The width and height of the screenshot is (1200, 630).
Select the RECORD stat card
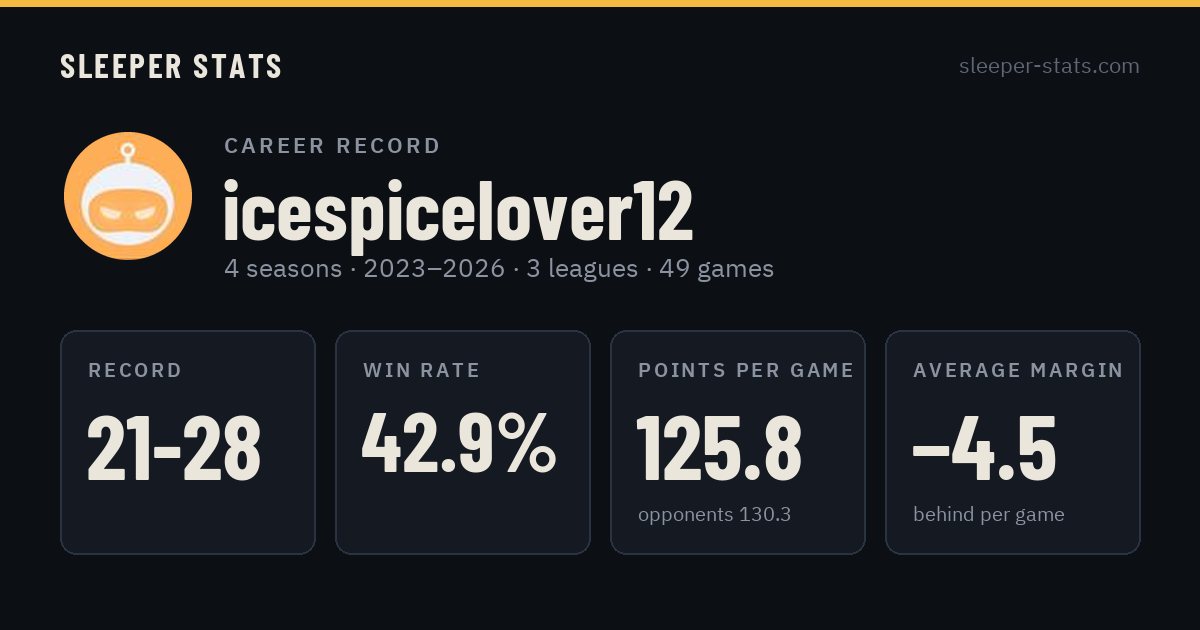pyautogui.click(x=188, y=442)
